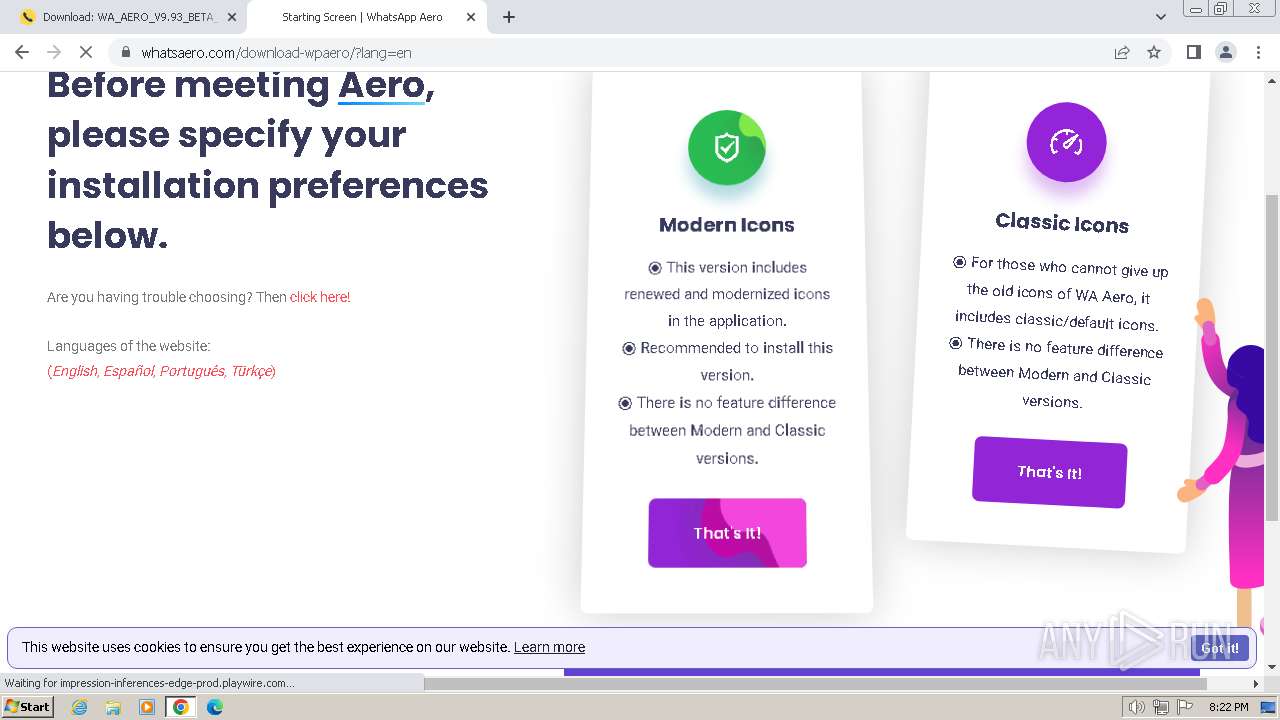Switch website language to English
The image size is (1280, 720).
[75, 371]
